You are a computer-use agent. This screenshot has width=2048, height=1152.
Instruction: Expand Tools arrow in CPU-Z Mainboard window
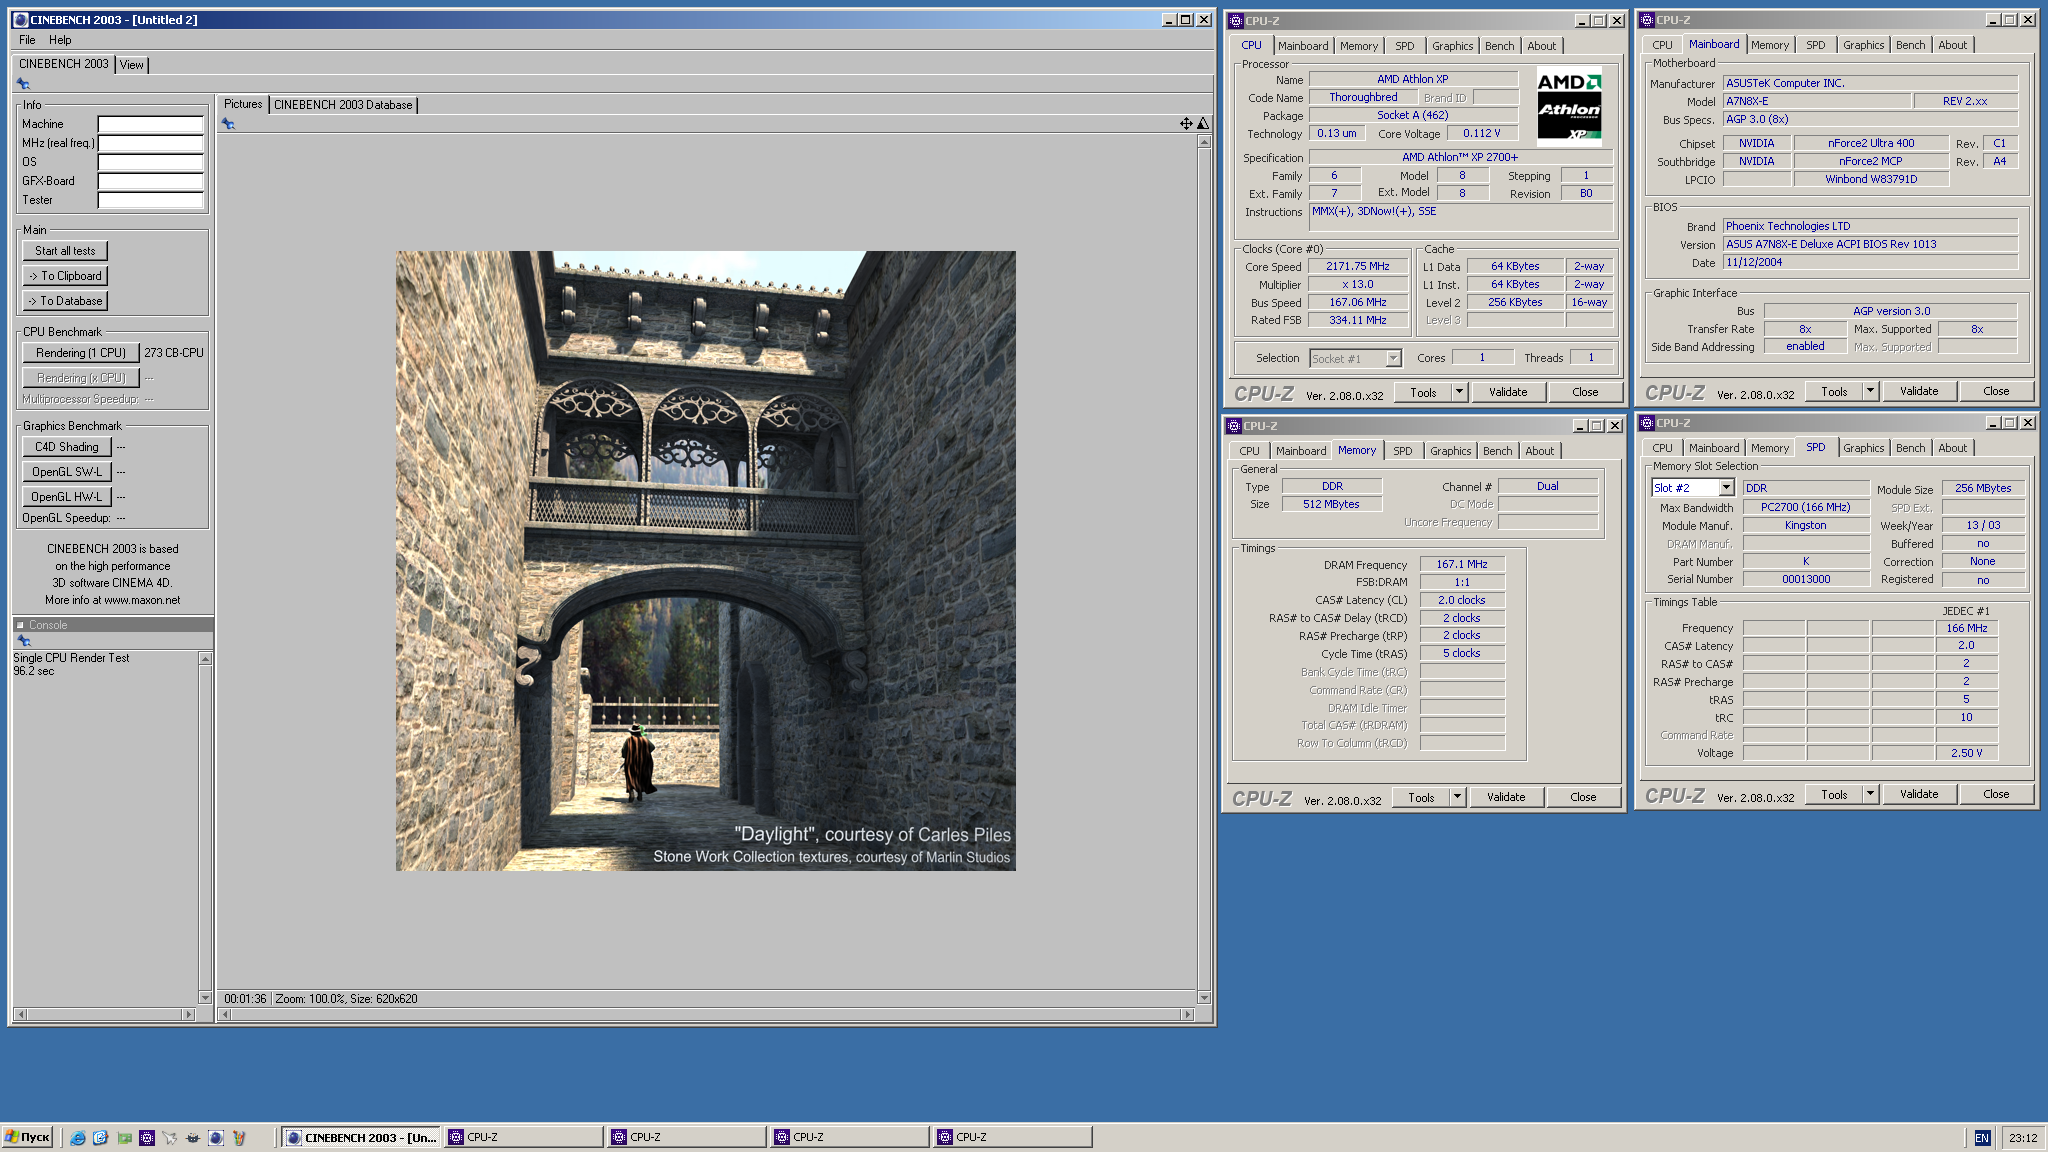pyautogui.click(x=1870, y=391)
